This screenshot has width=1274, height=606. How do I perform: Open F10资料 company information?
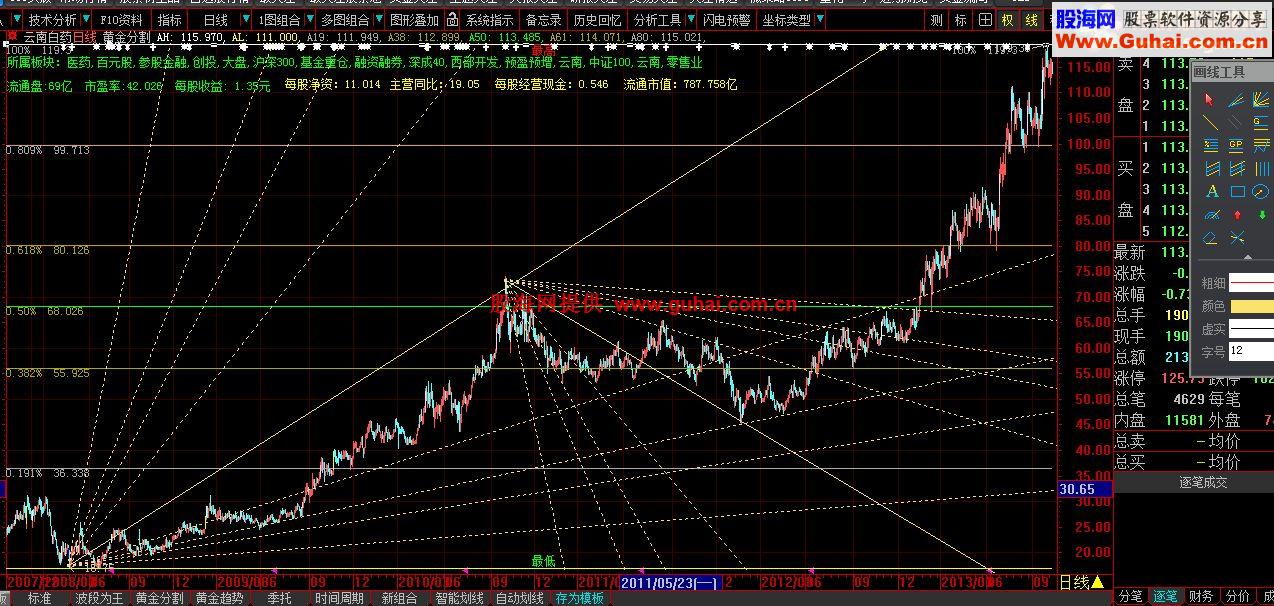pos(122,19)
